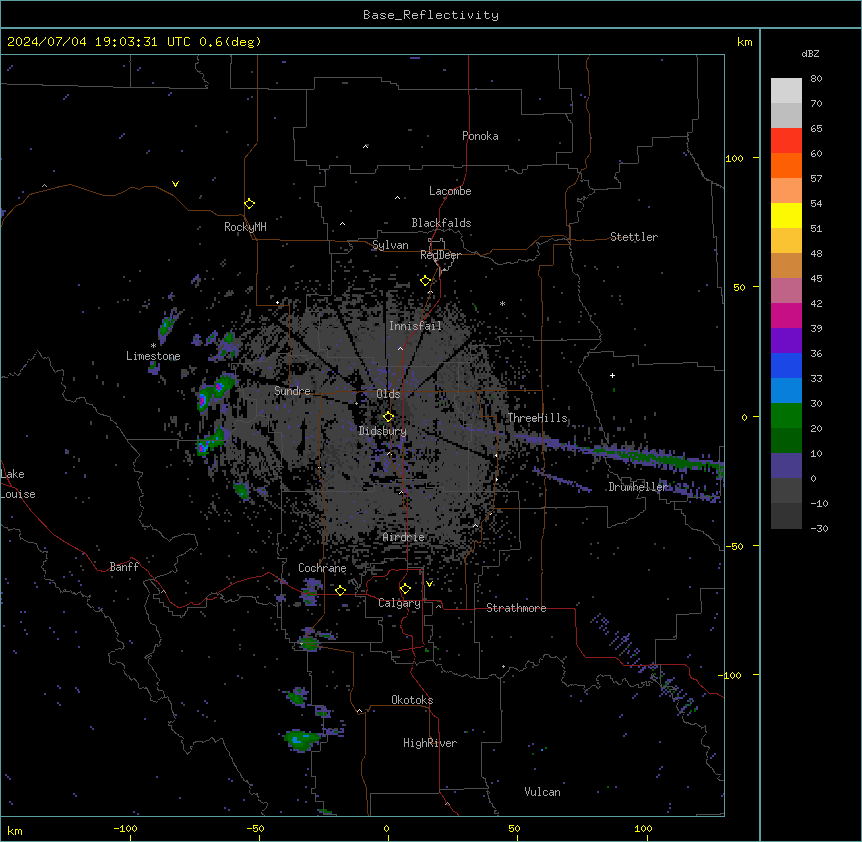Click the Vulcan label

(542, 792)
